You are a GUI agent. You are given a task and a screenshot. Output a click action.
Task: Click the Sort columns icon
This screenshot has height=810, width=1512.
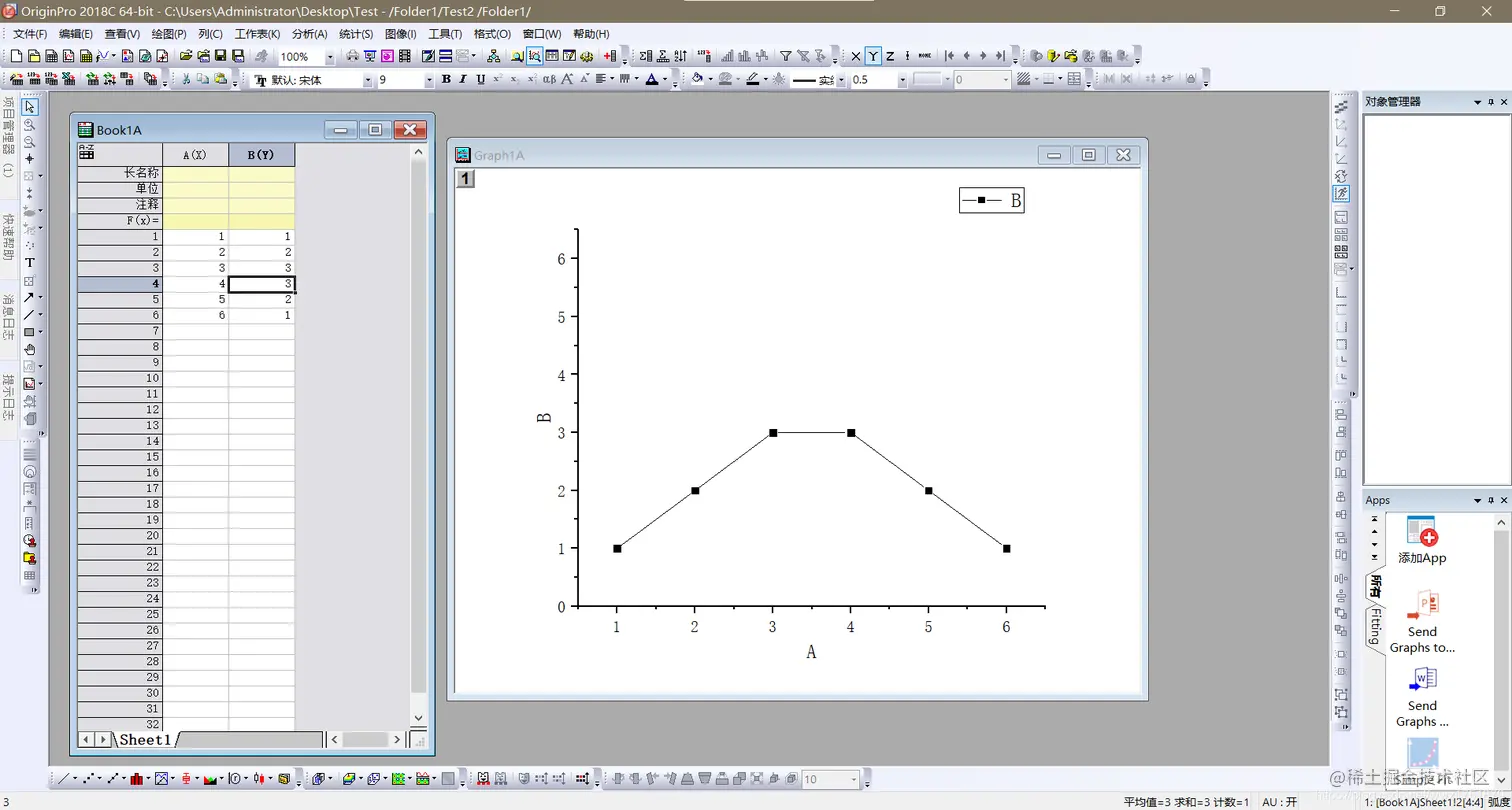click(x=680, y=56)
